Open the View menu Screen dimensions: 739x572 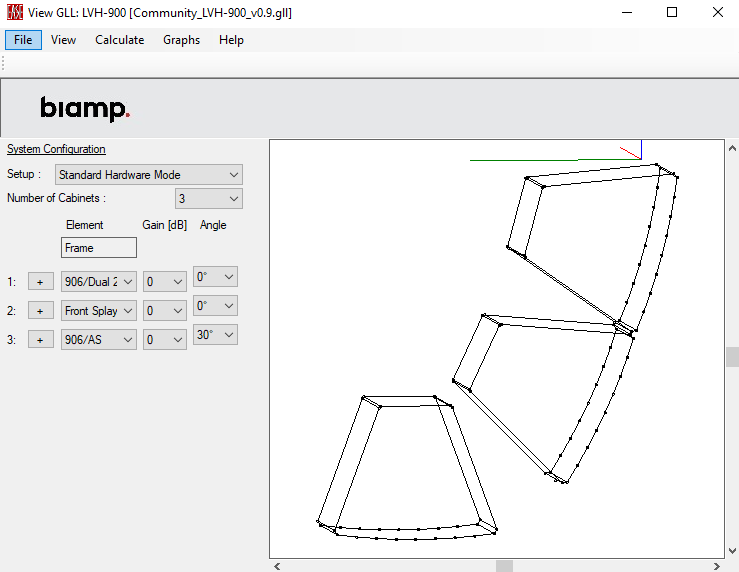click(x=63, y=40)
